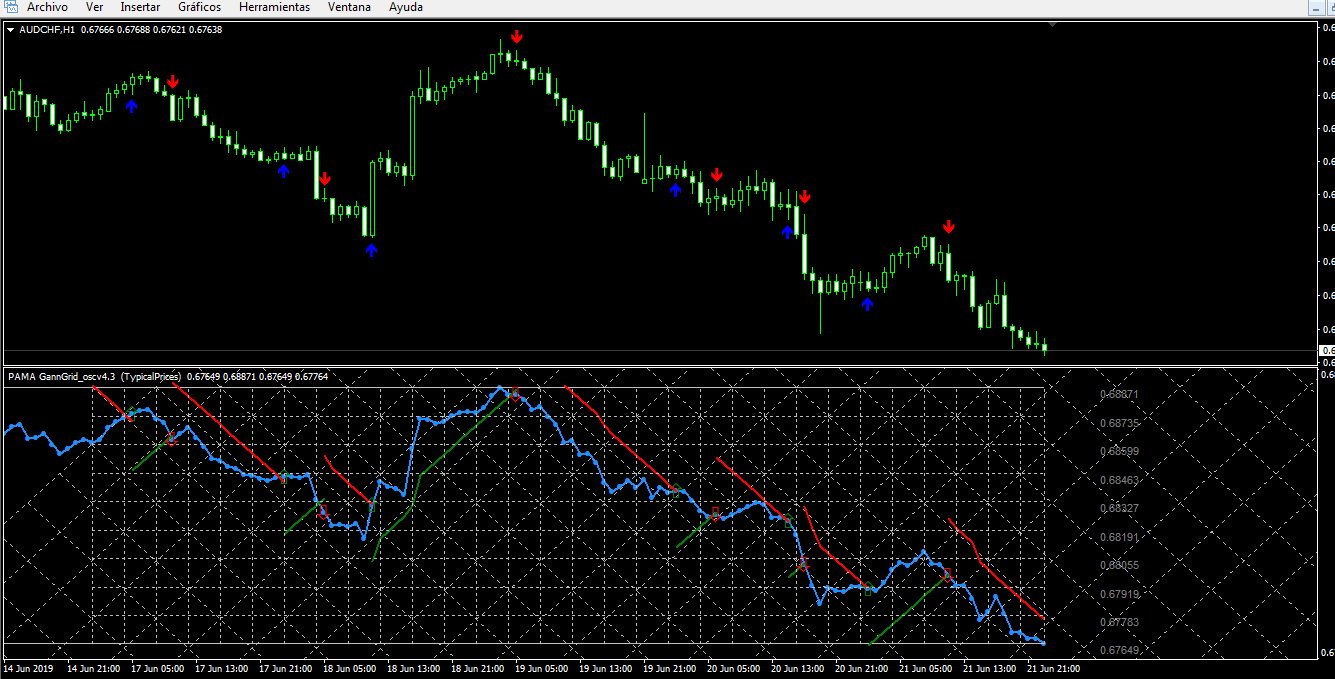Click the 18 Jun 21:00 time label

477,668
